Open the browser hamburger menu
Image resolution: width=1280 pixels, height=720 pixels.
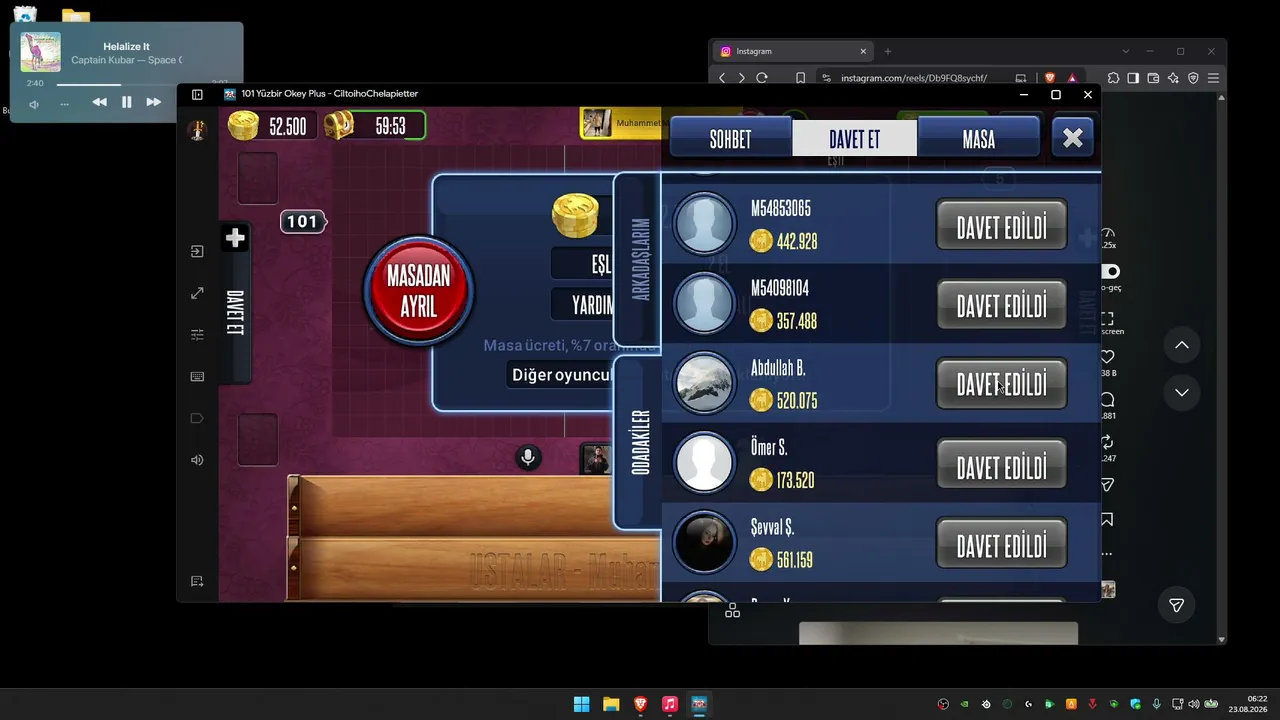point(1213,78)
